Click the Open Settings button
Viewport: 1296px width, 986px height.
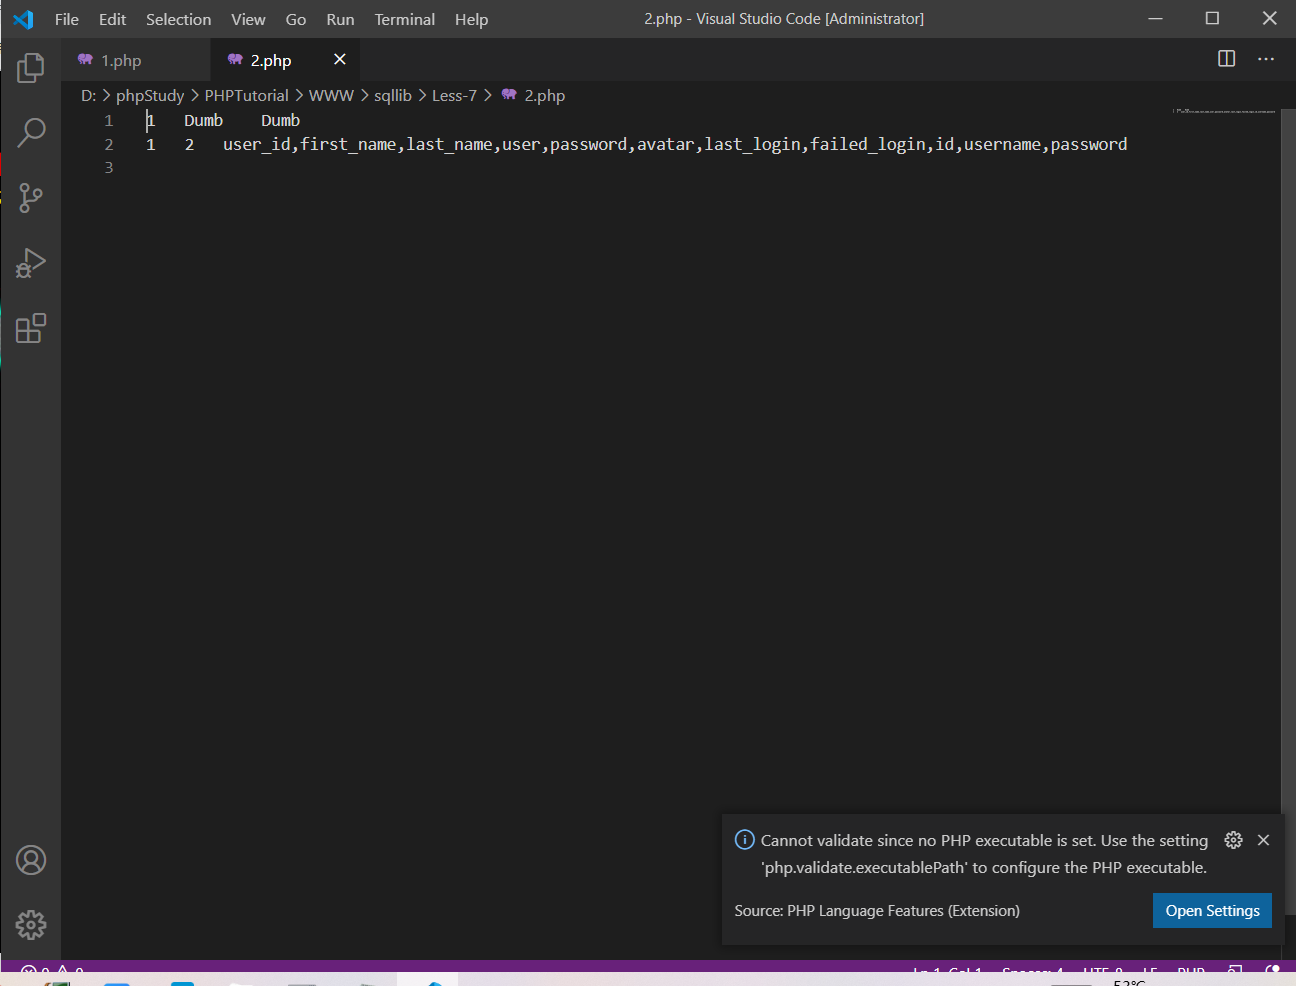click(x=1212, y=911)
